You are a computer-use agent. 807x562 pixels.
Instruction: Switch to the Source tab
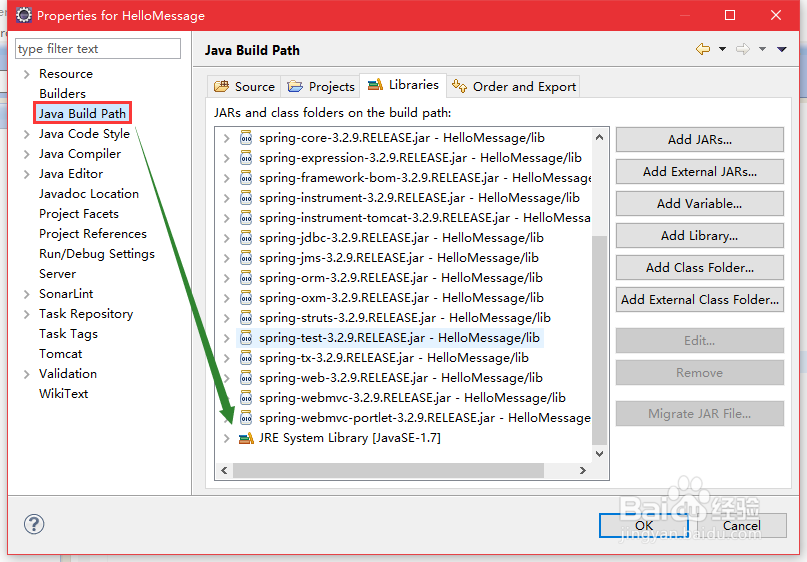click(x=244, y=86)
